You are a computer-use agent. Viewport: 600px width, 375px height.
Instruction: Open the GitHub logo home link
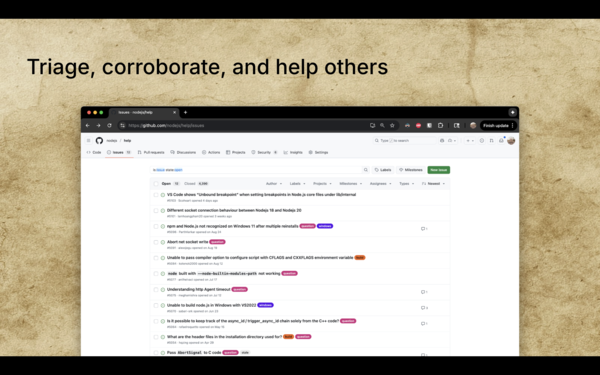99,141
